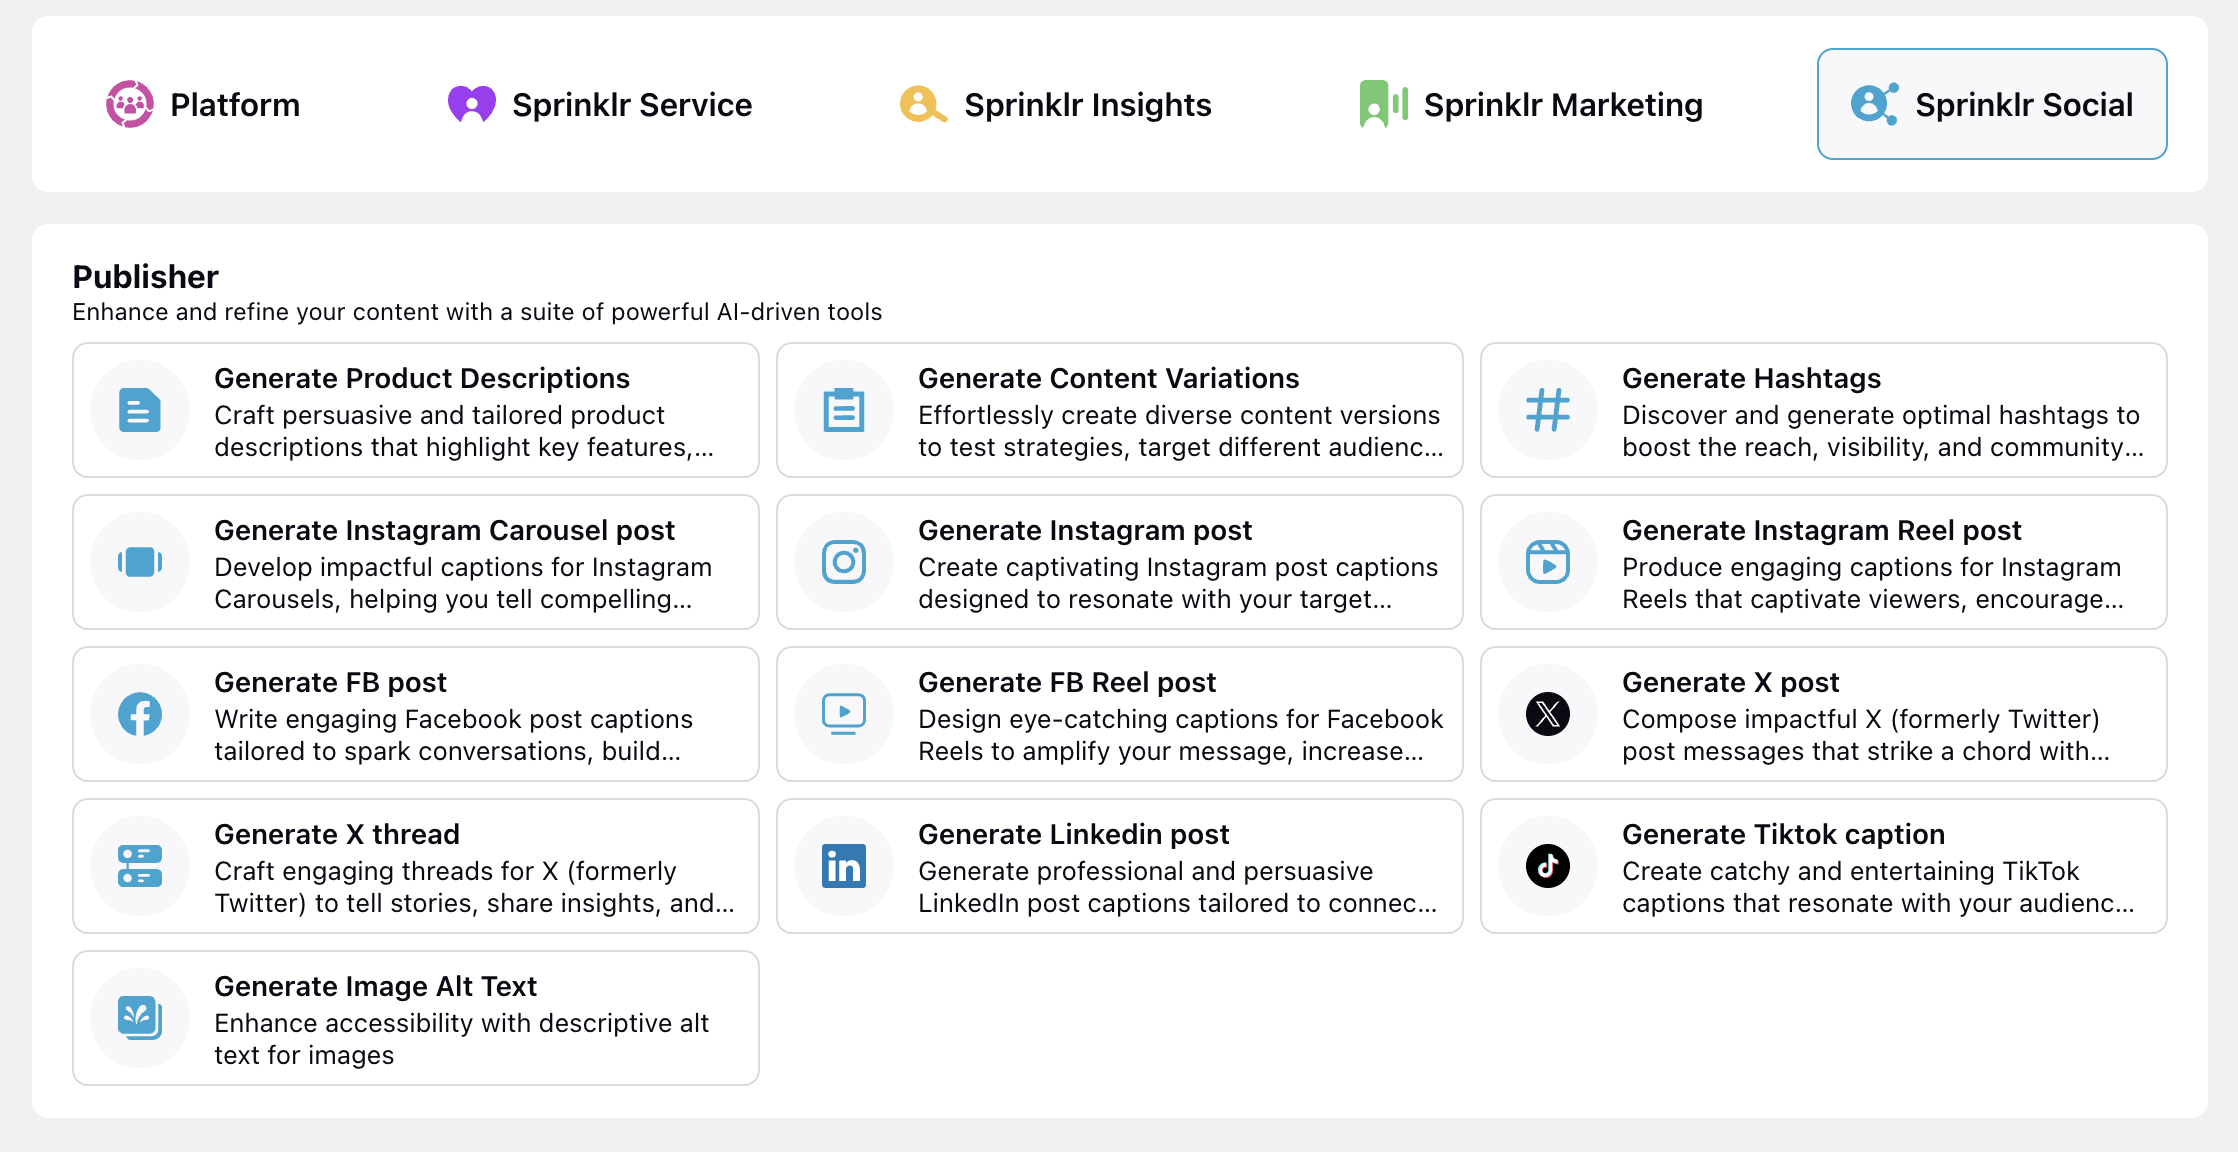Switch to the Platform tab

203,104
